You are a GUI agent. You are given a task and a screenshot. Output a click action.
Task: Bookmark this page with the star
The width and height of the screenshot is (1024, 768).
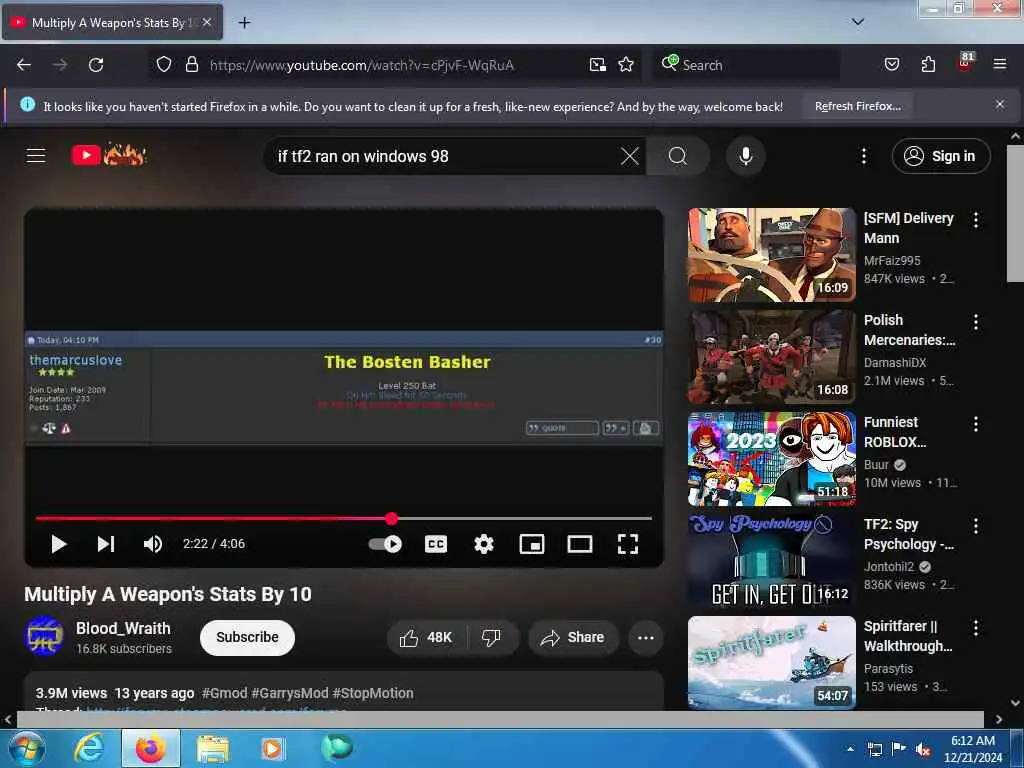click(626, 65)
